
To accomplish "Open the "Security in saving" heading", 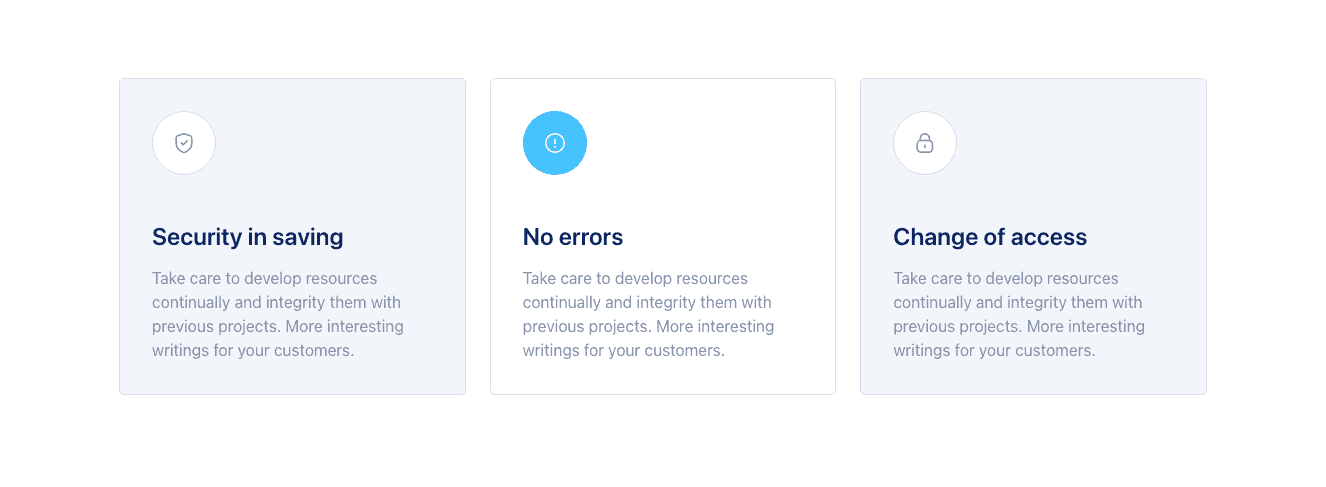I will pos(247,237).
